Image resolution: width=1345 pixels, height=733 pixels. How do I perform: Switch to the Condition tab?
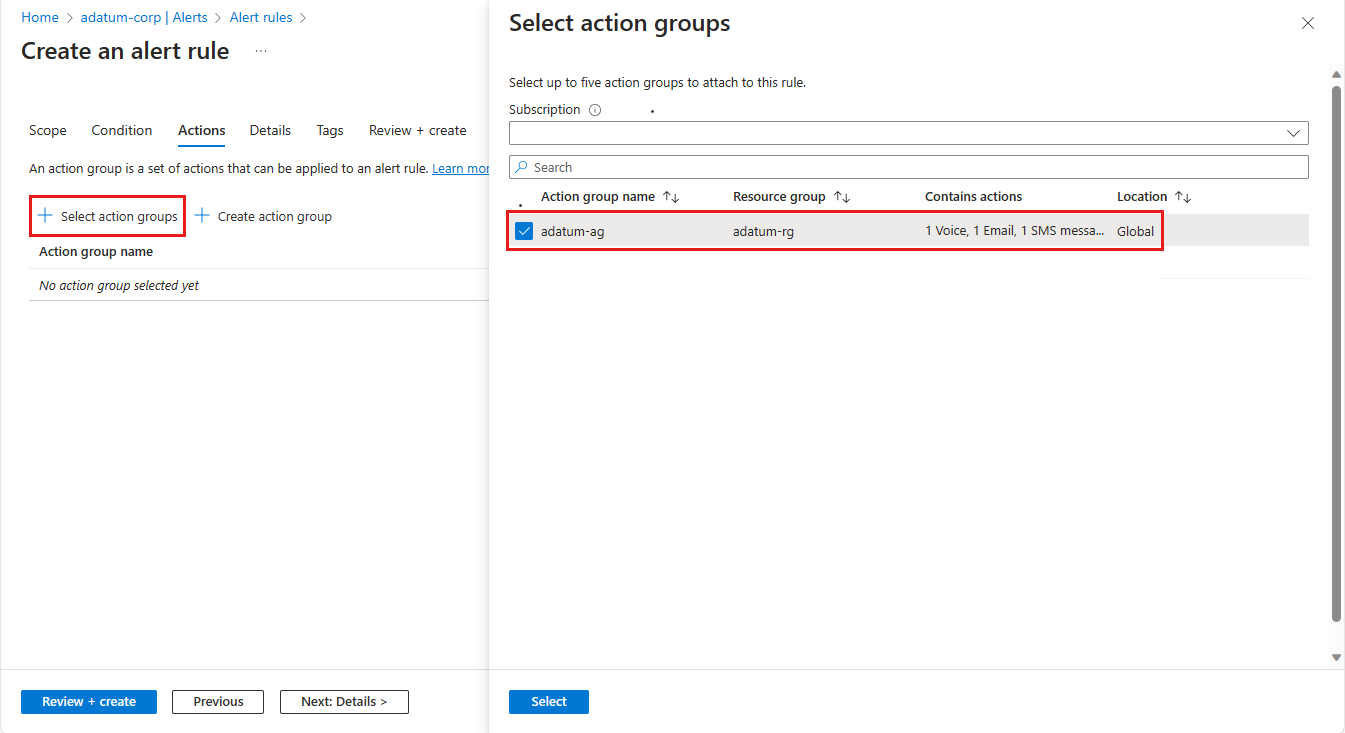click(x=122, y=130)
